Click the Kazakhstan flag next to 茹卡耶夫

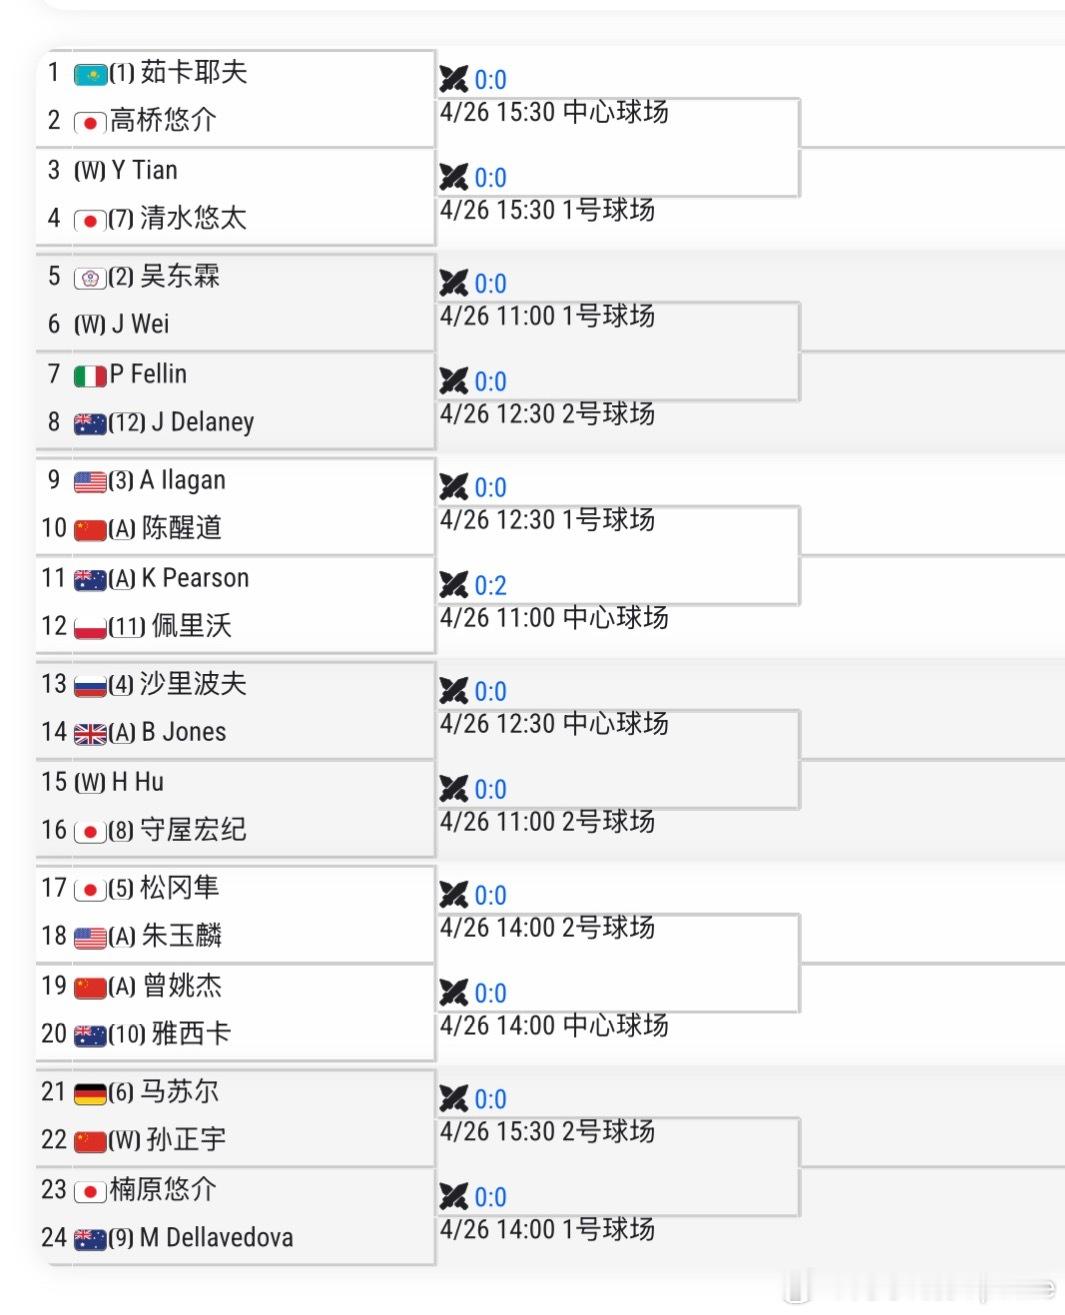tap(90, 74)
